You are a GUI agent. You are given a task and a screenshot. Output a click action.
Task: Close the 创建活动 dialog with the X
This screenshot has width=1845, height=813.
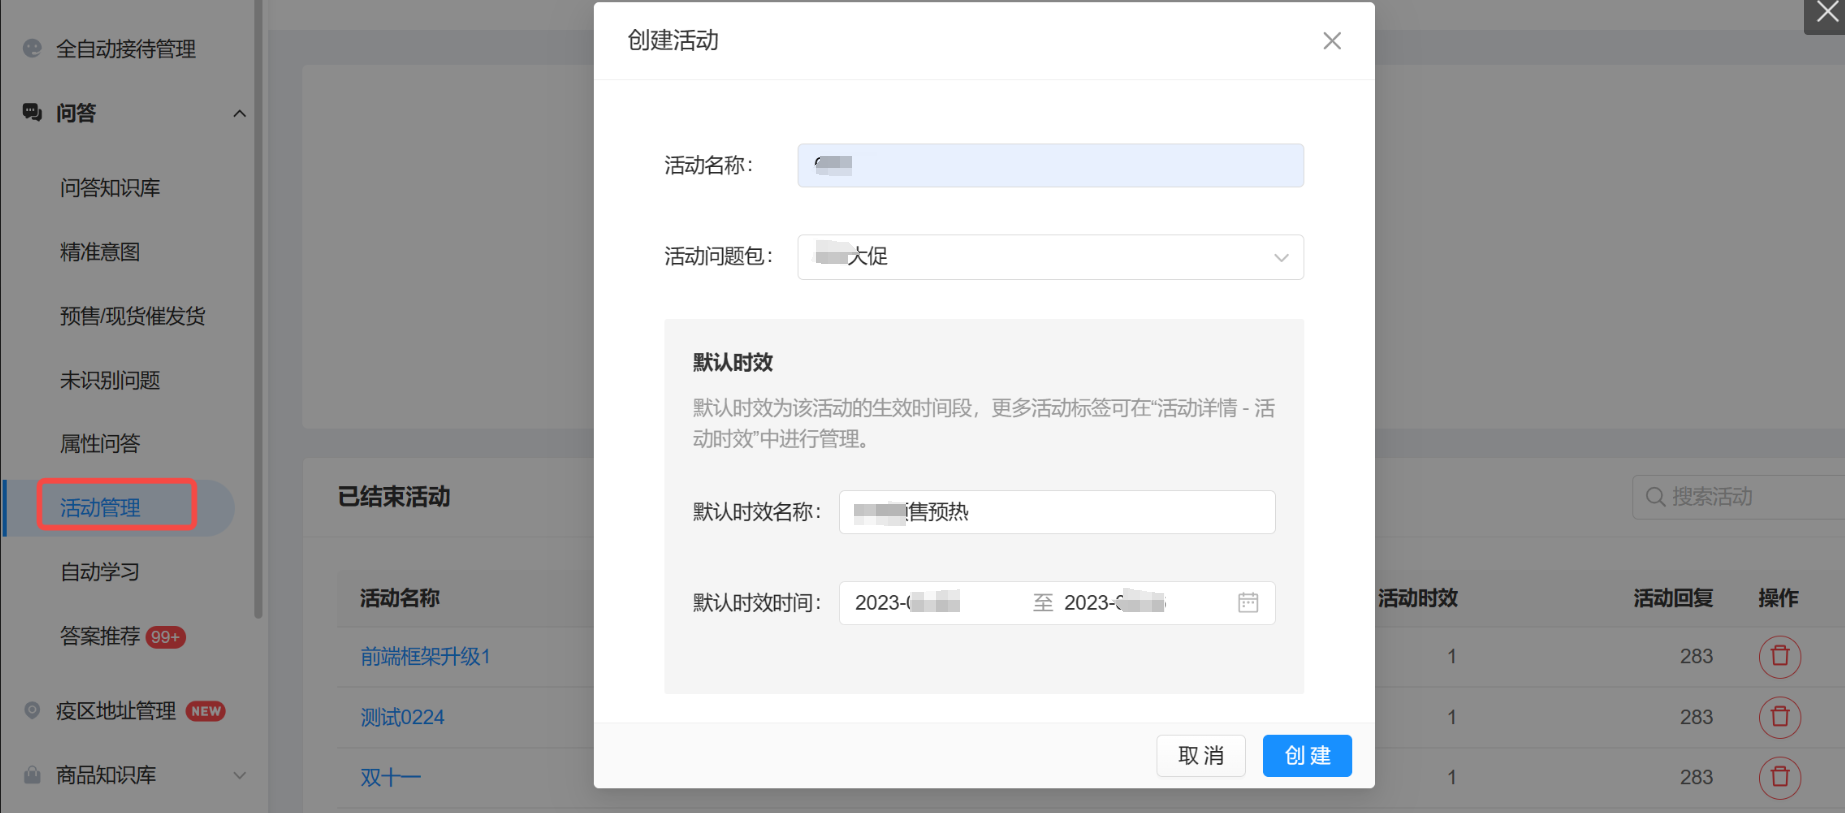point(1332,41)
